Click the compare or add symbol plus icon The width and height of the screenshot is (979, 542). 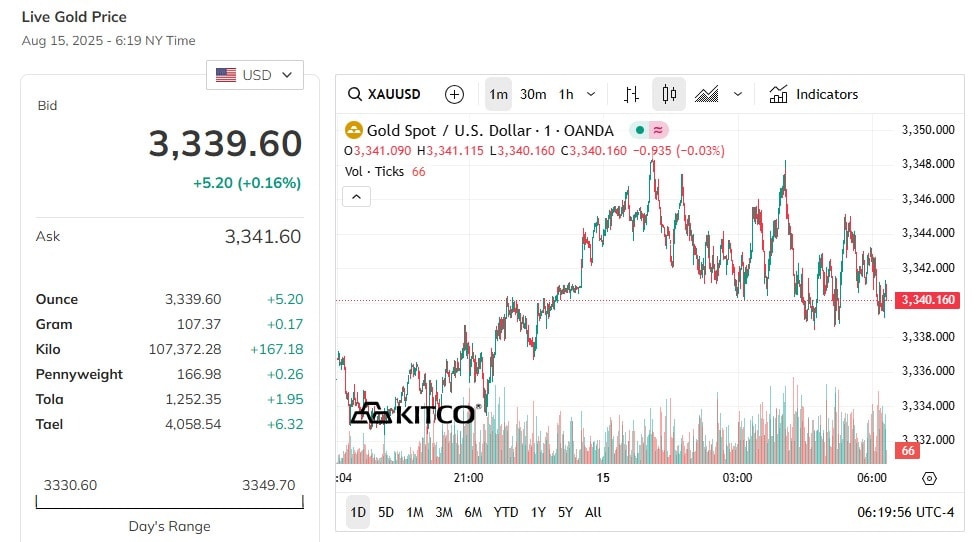coord(454,94)
